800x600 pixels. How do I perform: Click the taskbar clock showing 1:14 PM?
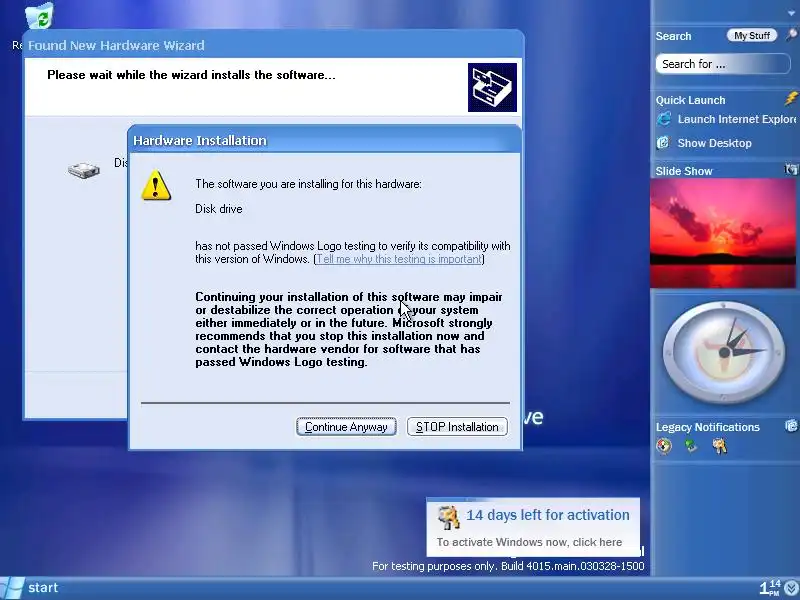coord(770,588)
